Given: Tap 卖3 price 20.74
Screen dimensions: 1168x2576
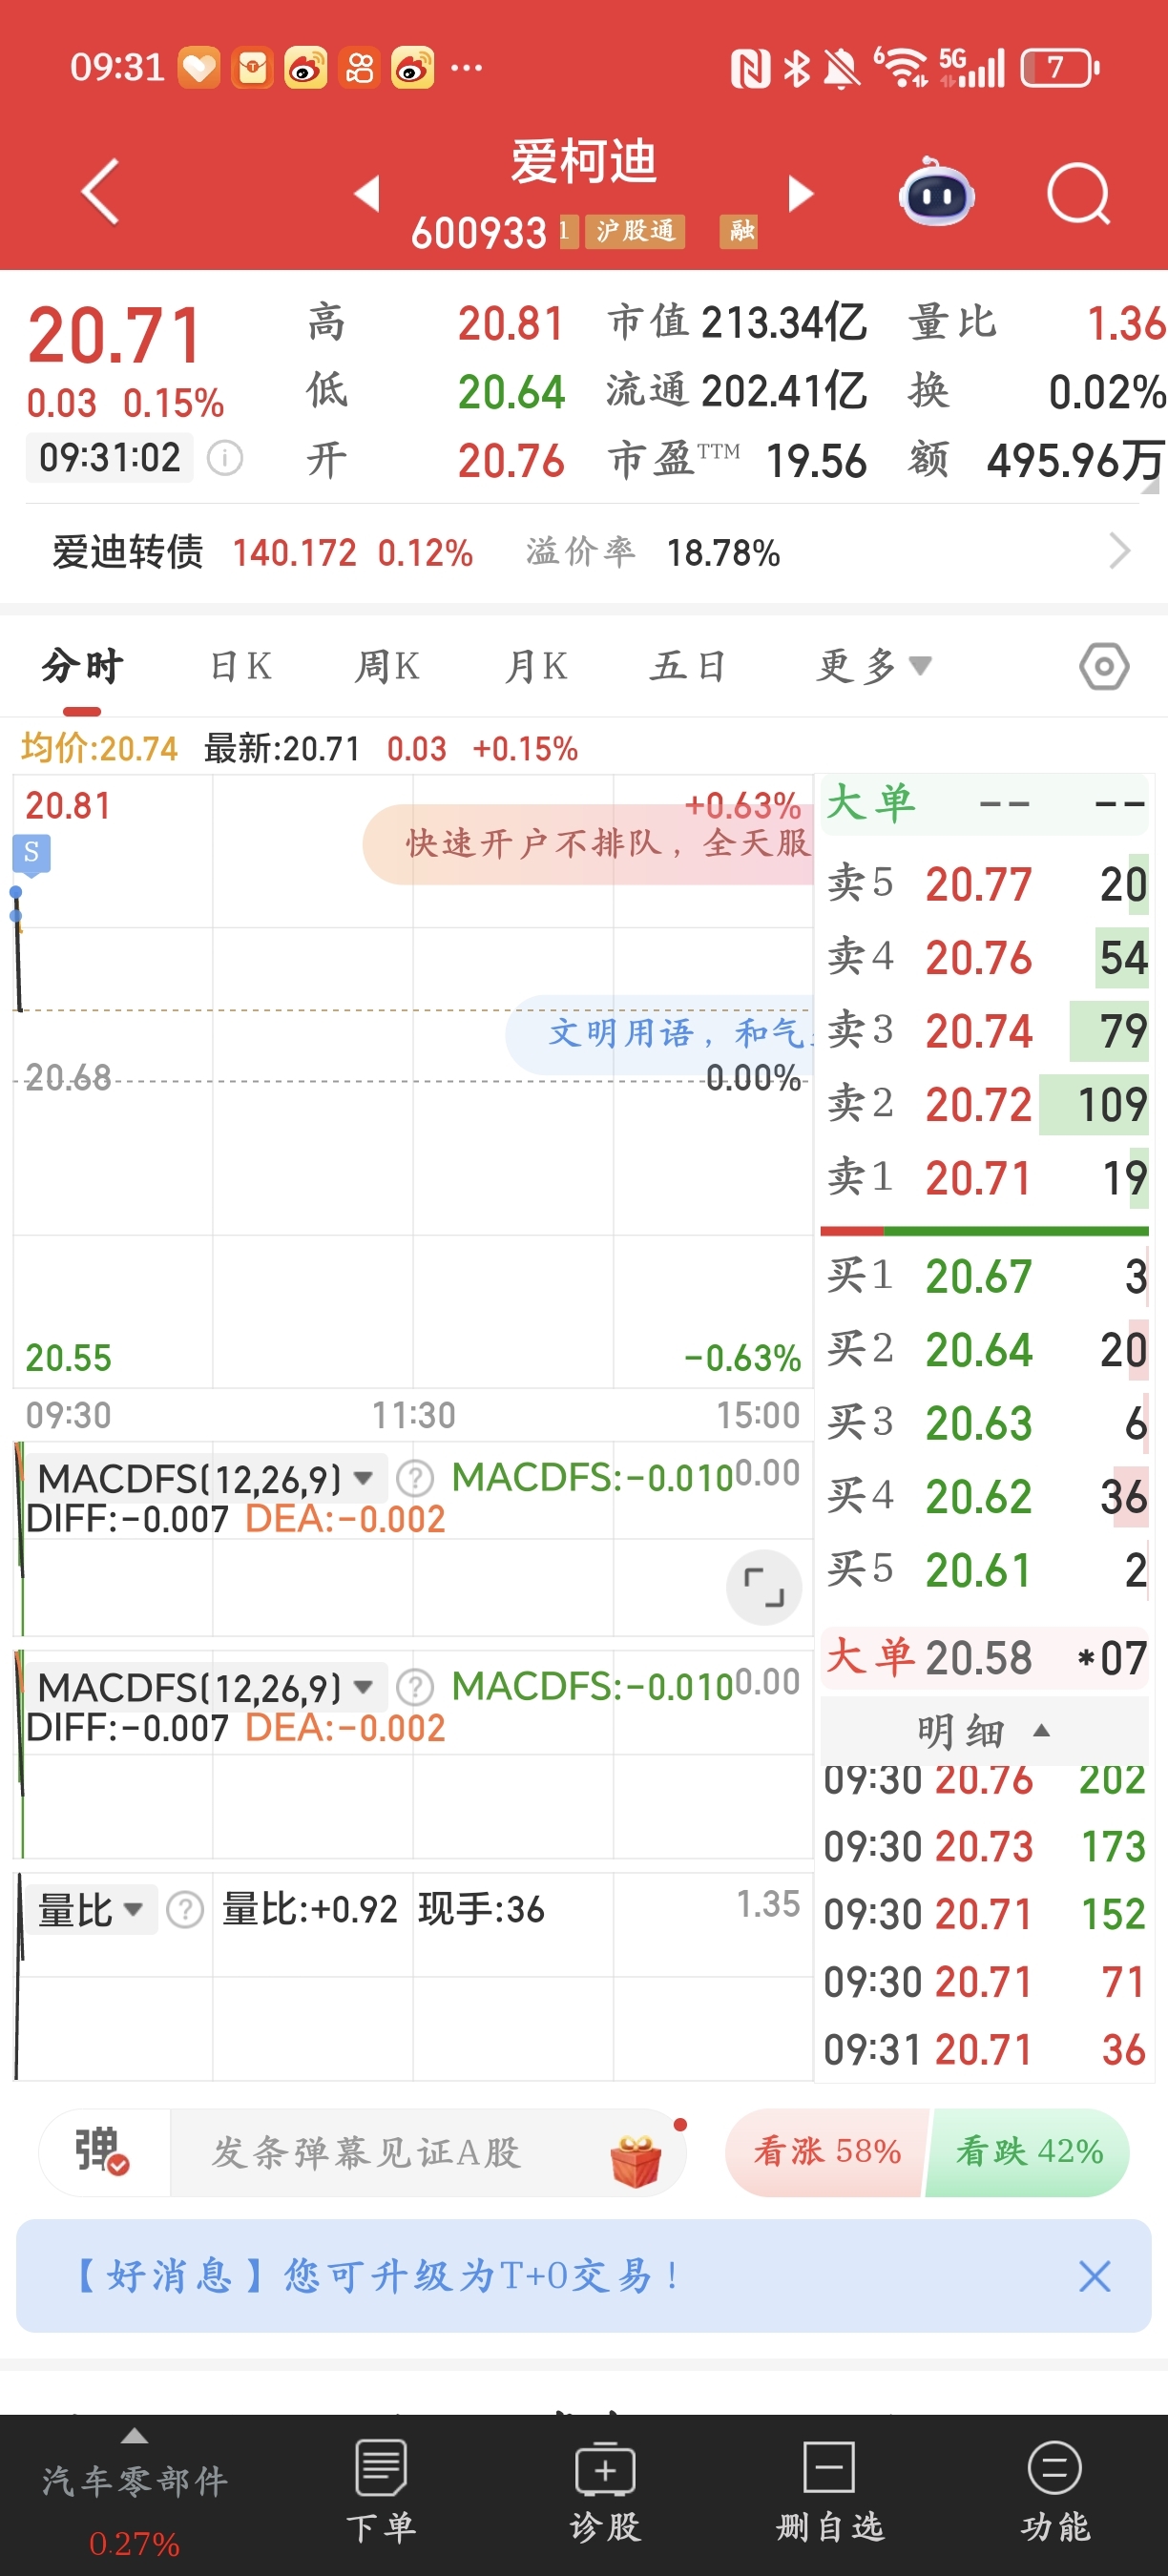Looking at the screenshot, I should pyautogui.click(x=977, y=1031).
